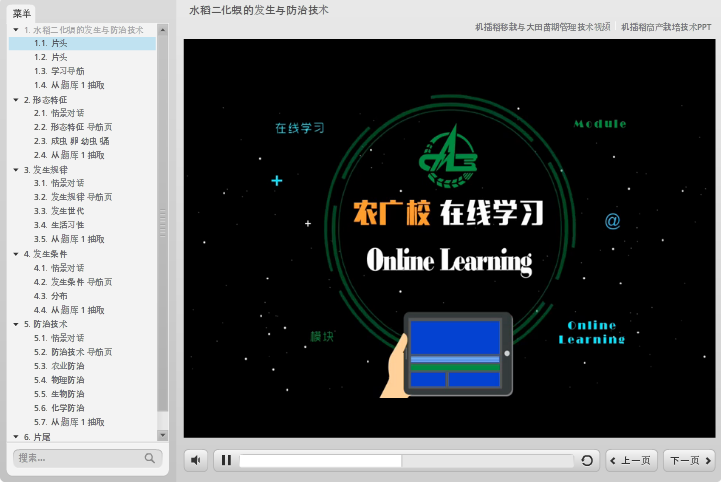Click the tablet illustration on the slide
The width and height of the screenshot is (721, 482).
(458, 354)
